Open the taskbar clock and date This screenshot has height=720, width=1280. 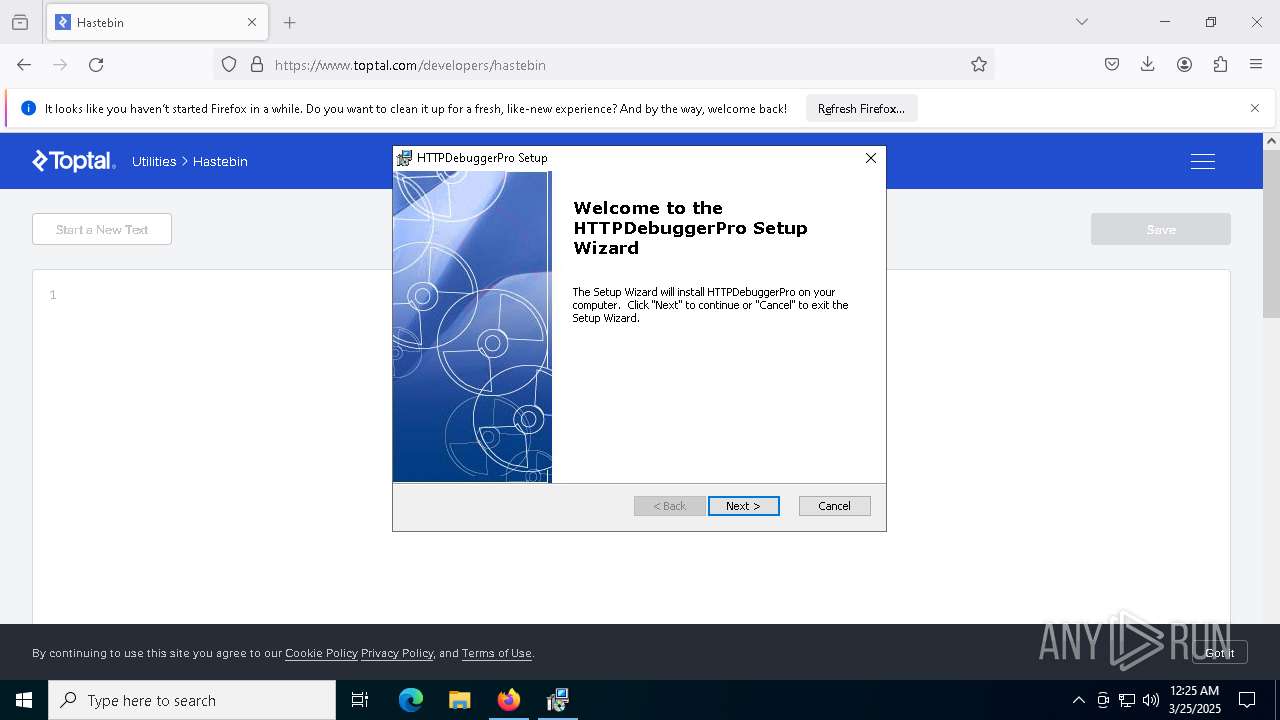click(x=1195, y=700)
